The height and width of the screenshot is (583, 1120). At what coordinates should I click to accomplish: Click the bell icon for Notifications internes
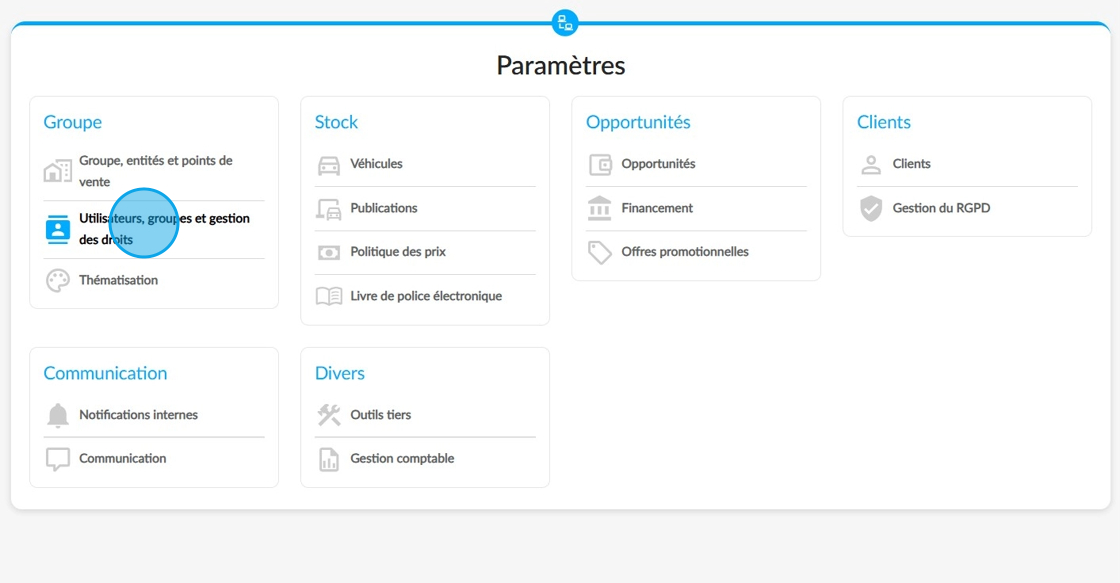[x=58, y=415]
